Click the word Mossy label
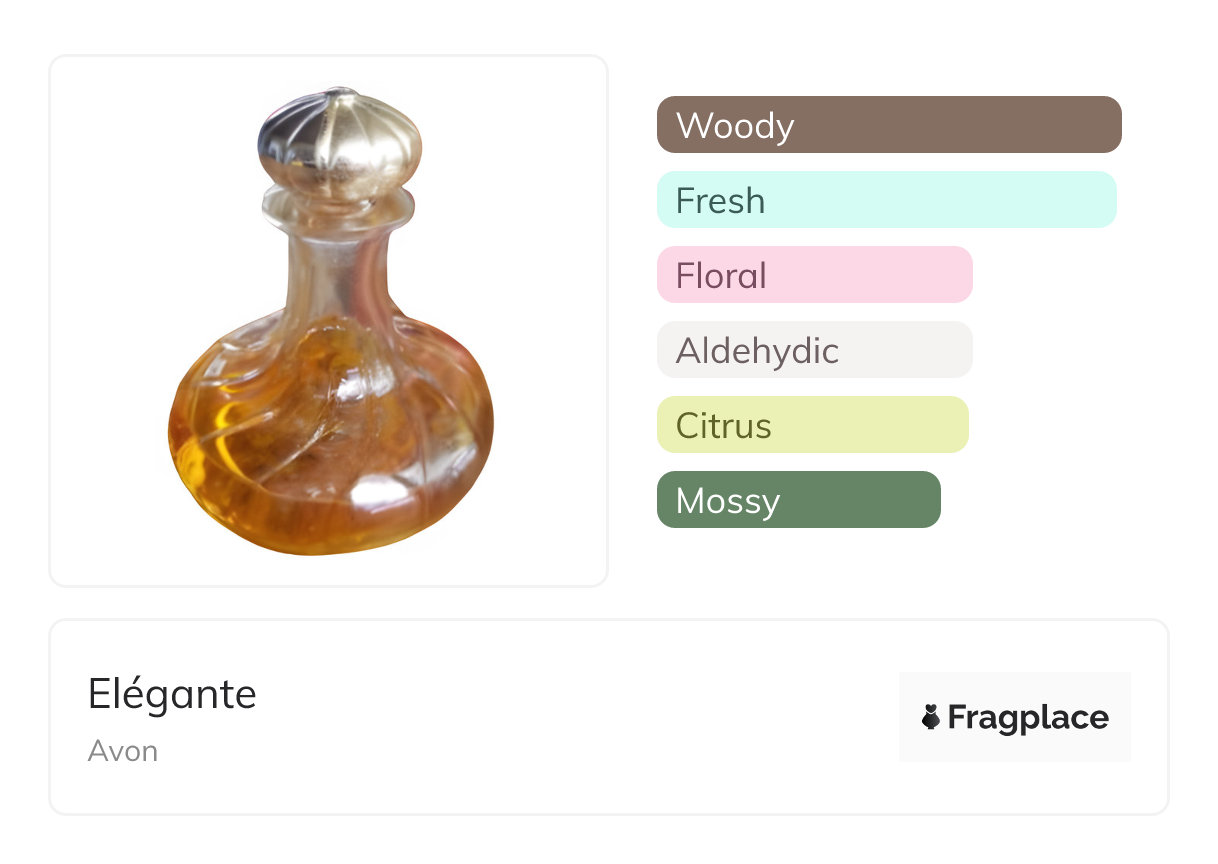 (727, 501)
